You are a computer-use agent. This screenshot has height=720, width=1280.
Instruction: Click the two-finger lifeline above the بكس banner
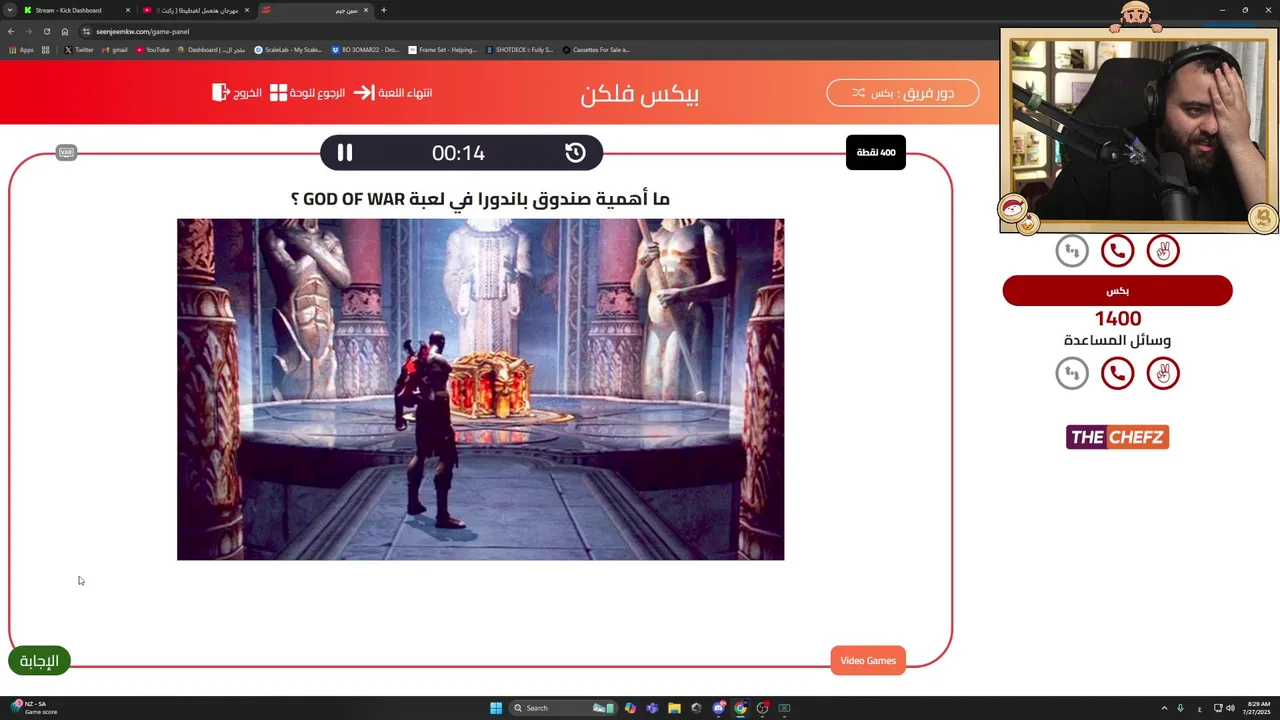pos(1163,251)
